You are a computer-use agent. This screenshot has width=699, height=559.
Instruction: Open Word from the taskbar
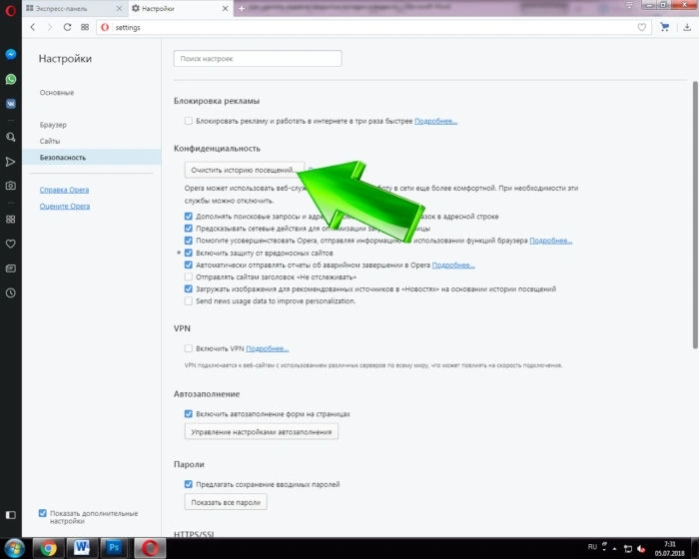(x=81, y=548)
